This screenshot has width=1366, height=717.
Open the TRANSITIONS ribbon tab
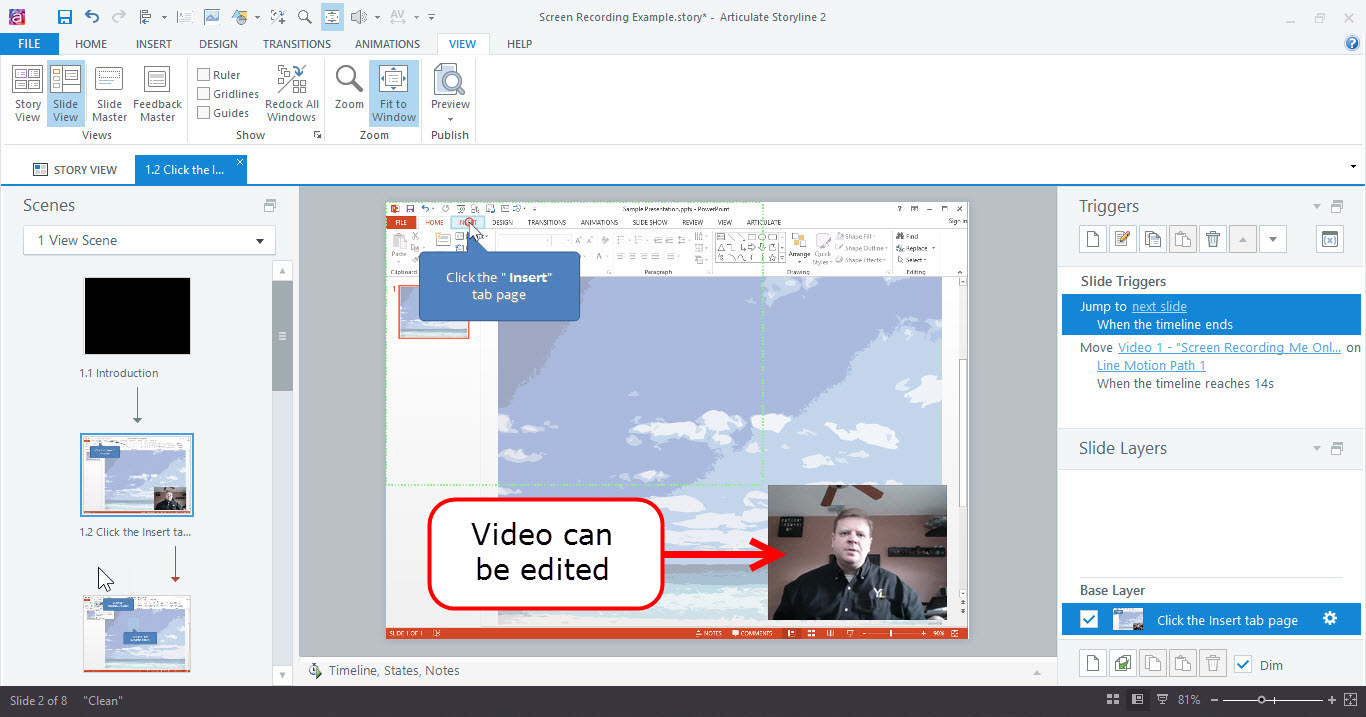(297, 44)
